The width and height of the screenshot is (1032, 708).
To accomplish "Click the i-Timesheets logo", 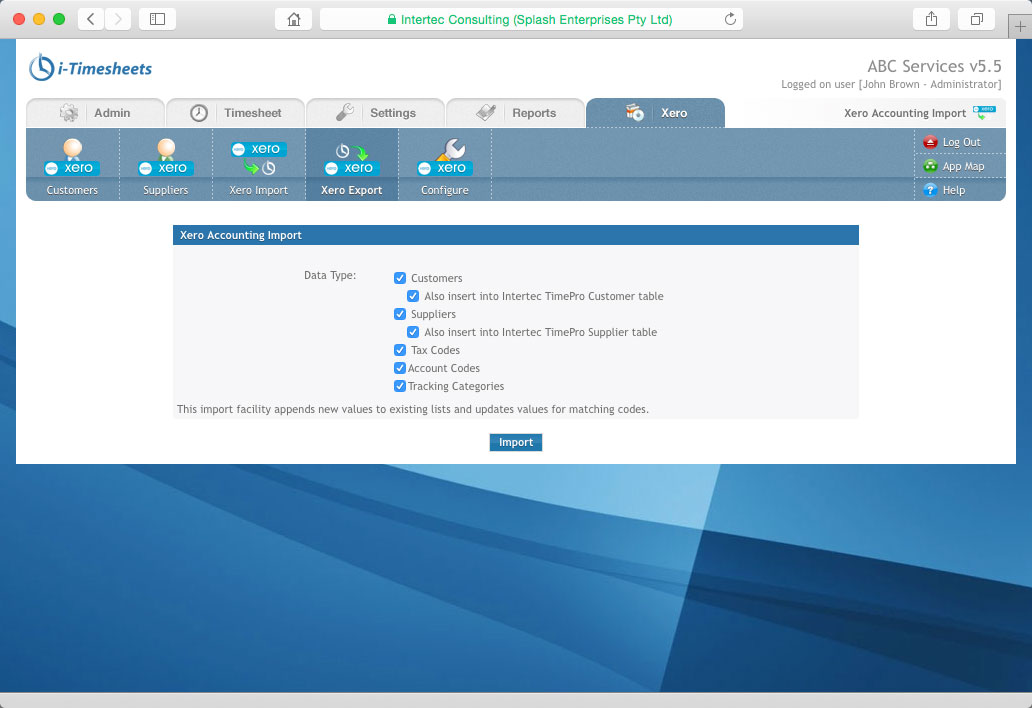I will pos(90,68).
